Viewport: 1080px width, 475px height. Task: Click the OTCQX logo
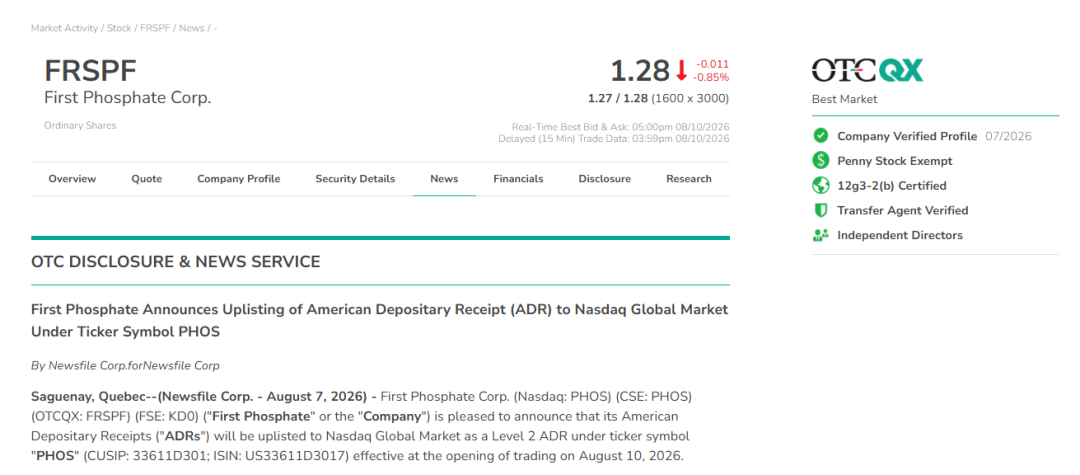867,70
